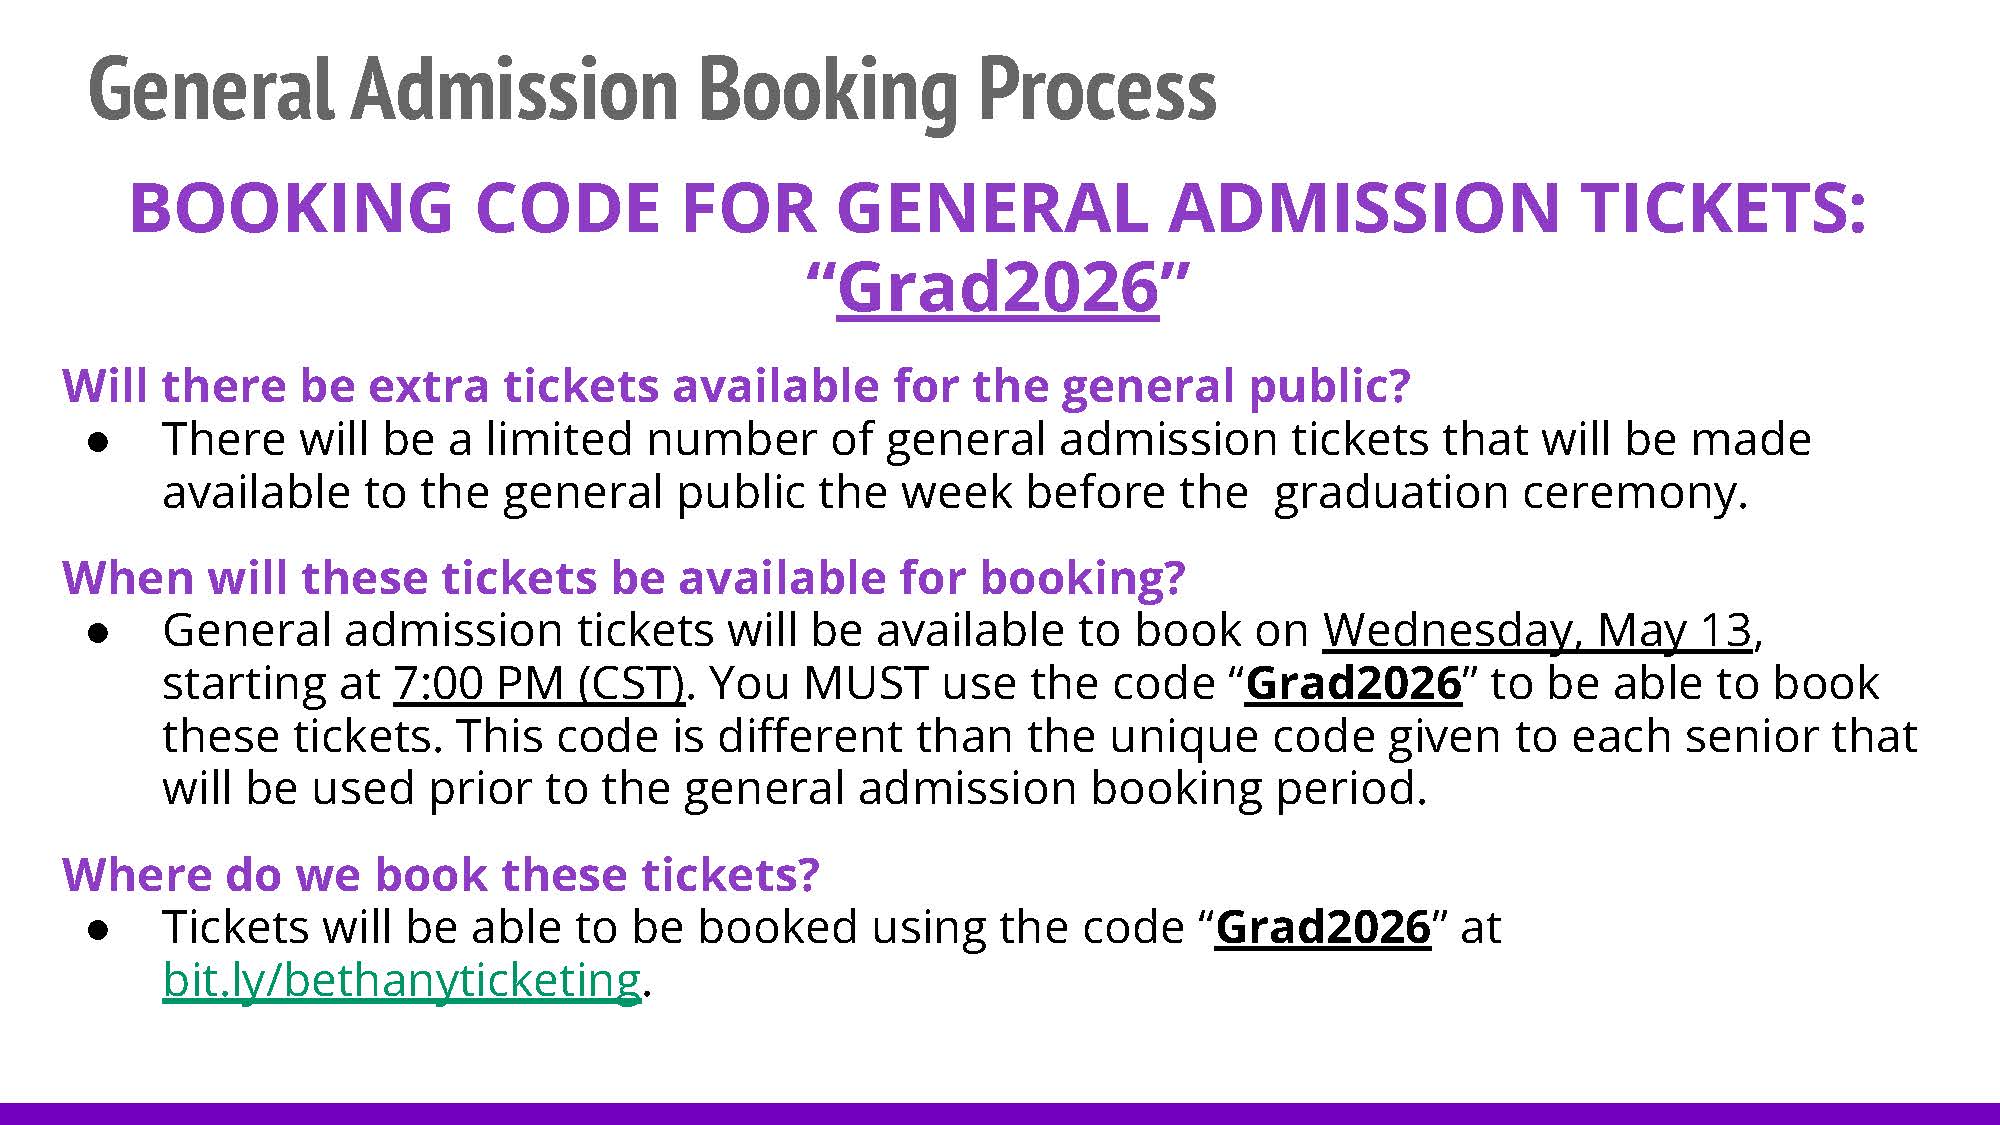2000x1125 pixels.
Task: Click the "General Admission Booking Process" title
Action: (x=652, y=91)
